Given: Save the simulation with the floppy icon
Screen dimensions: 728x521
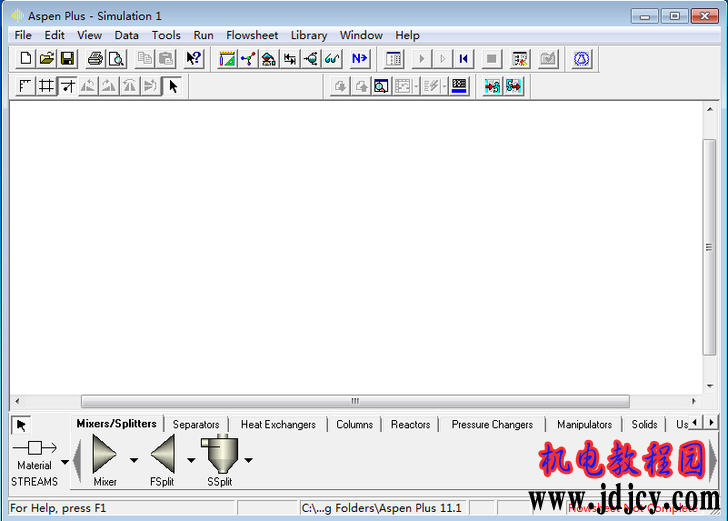Looking at the screenshot, I should pyautogui.click(x=68, y=59).
